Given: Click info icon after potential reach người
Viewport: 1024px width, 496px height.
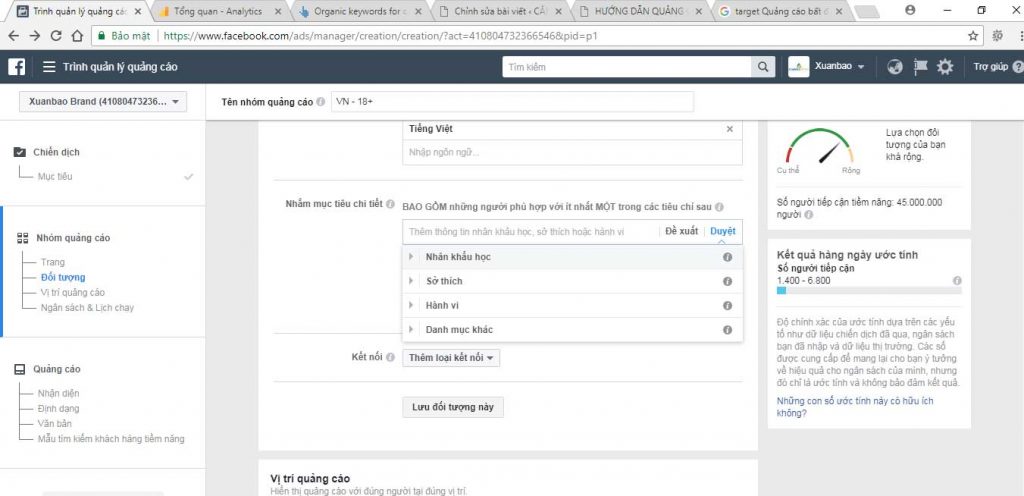Looking at the screenshot, I should (809, 214).
